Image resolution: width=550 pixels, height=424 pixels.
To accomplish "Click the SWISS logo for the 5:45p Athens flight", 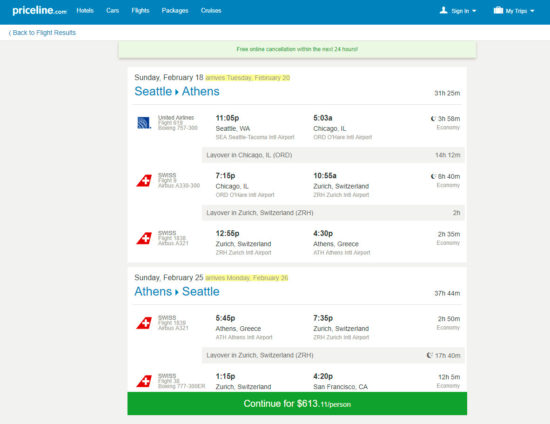I will click(144, 323).
